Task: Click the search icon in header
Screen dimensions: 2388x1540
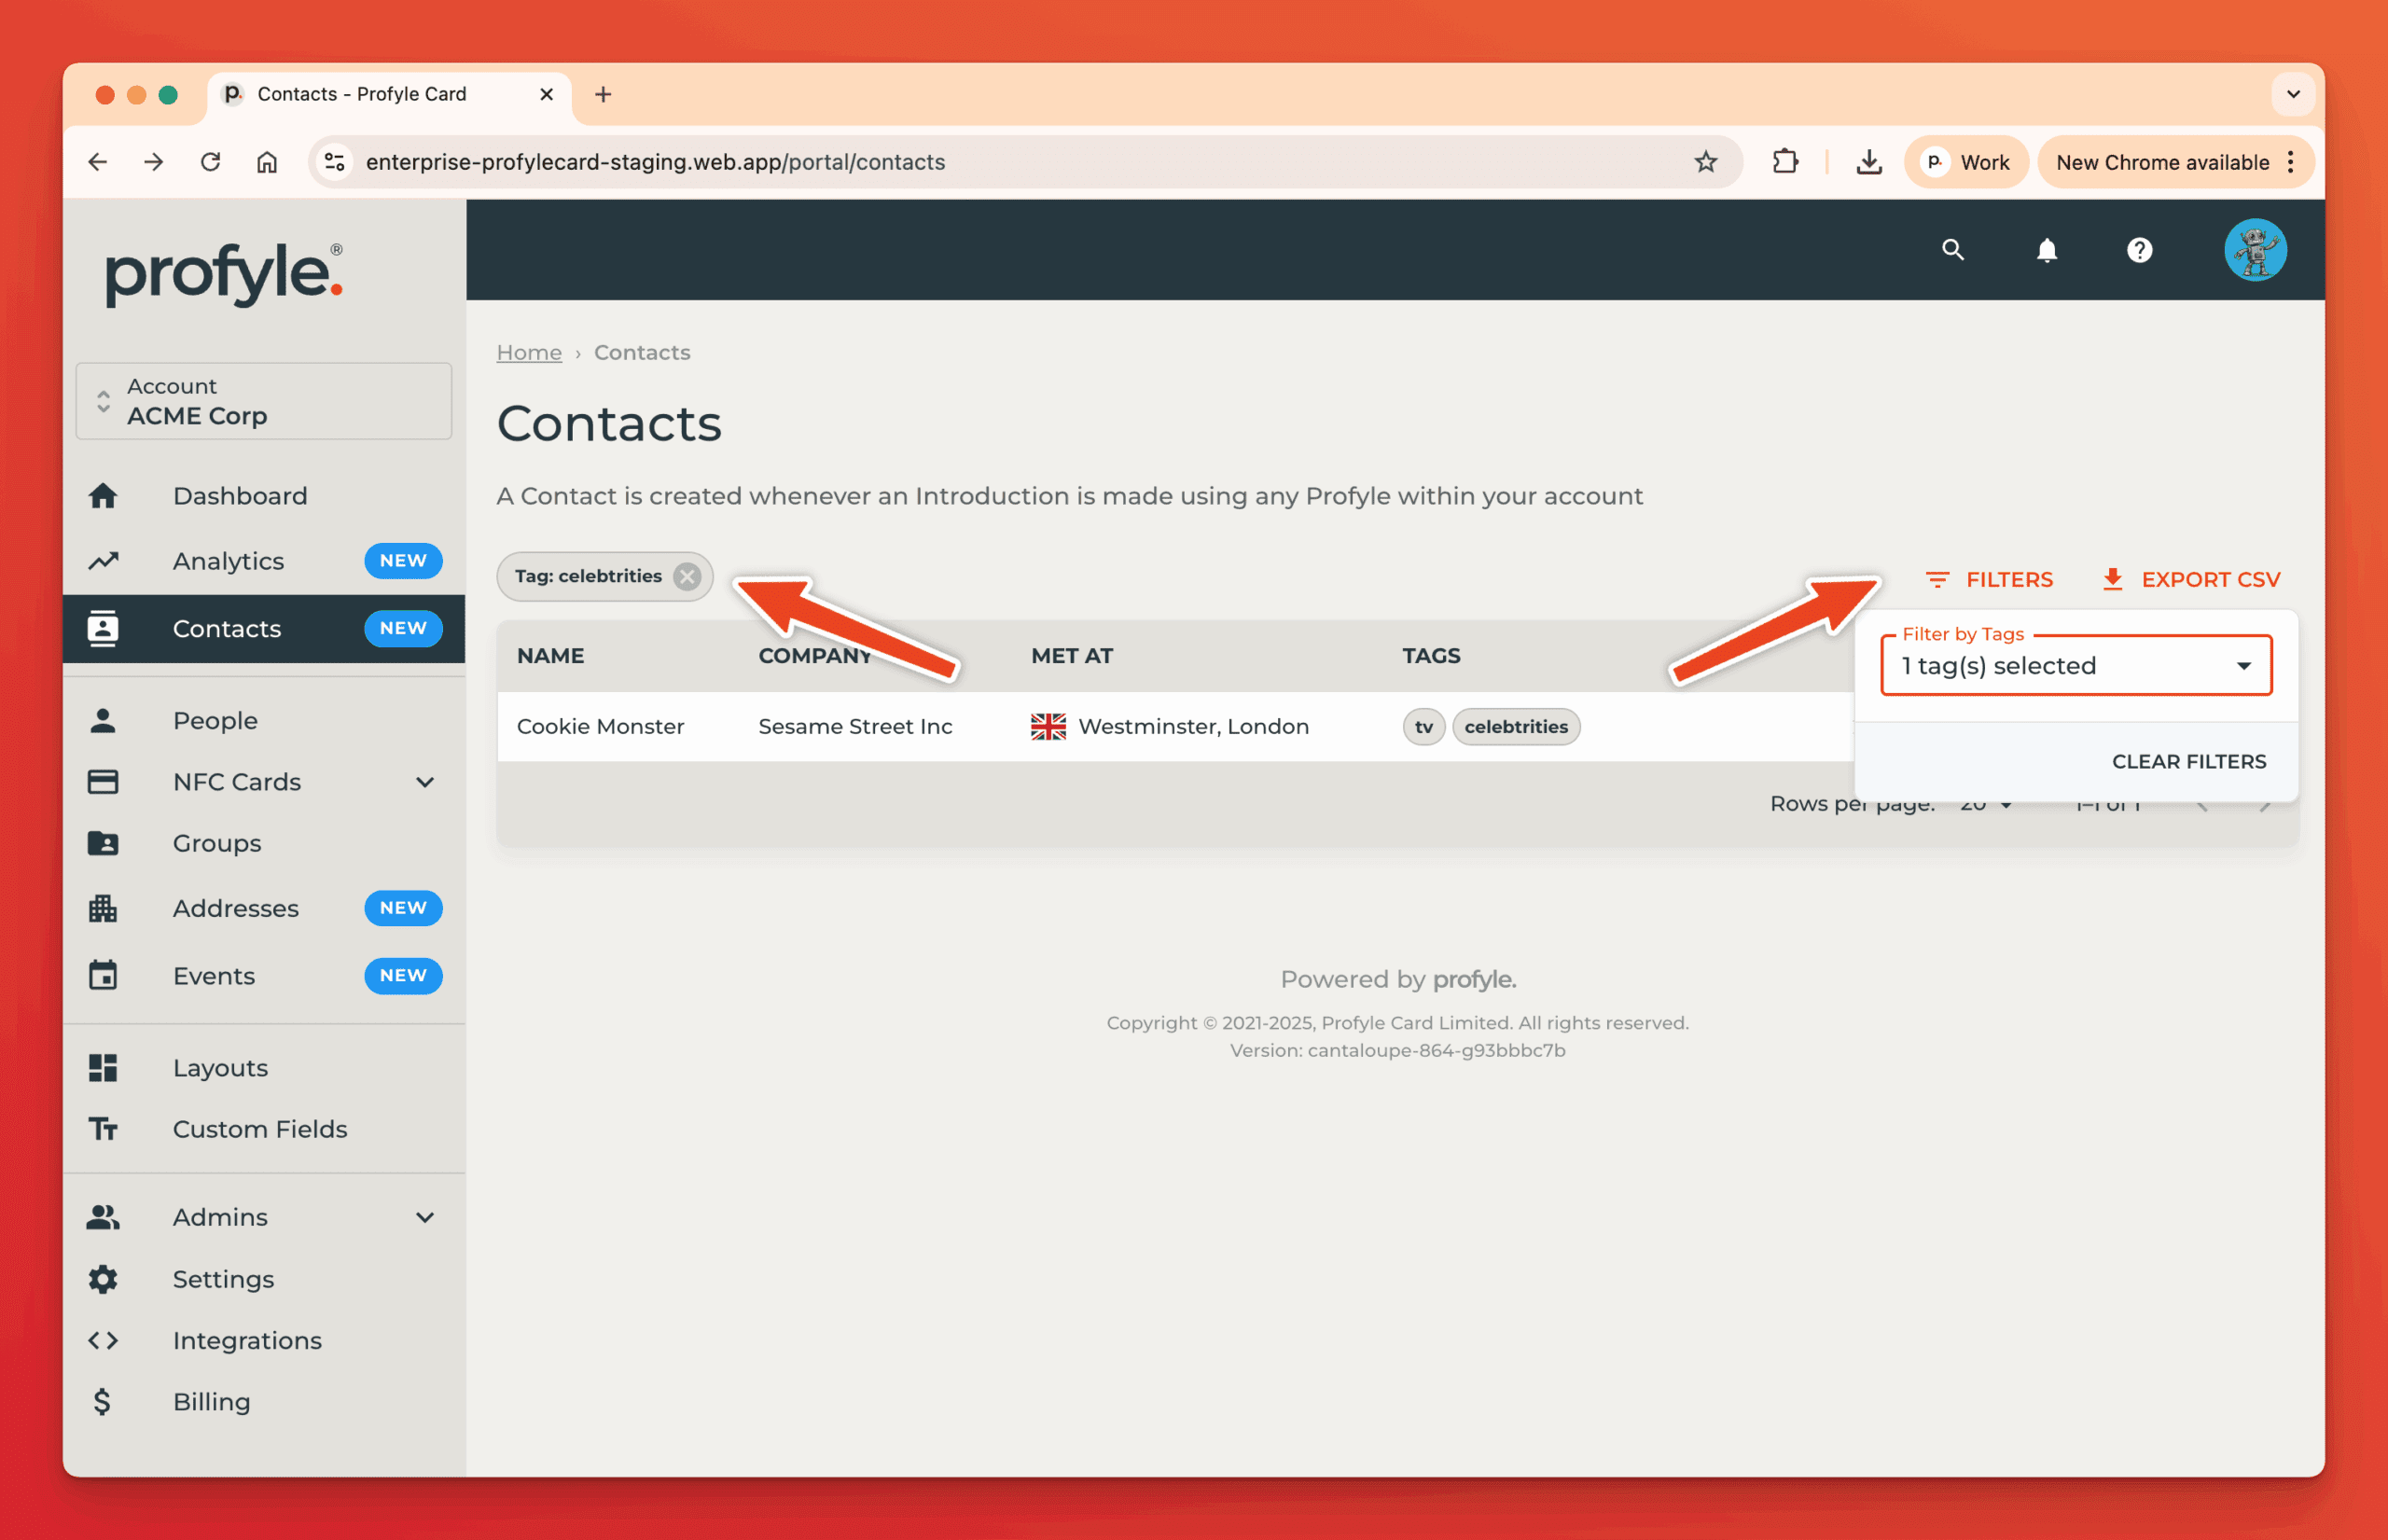Action: tap(1952, 250)
